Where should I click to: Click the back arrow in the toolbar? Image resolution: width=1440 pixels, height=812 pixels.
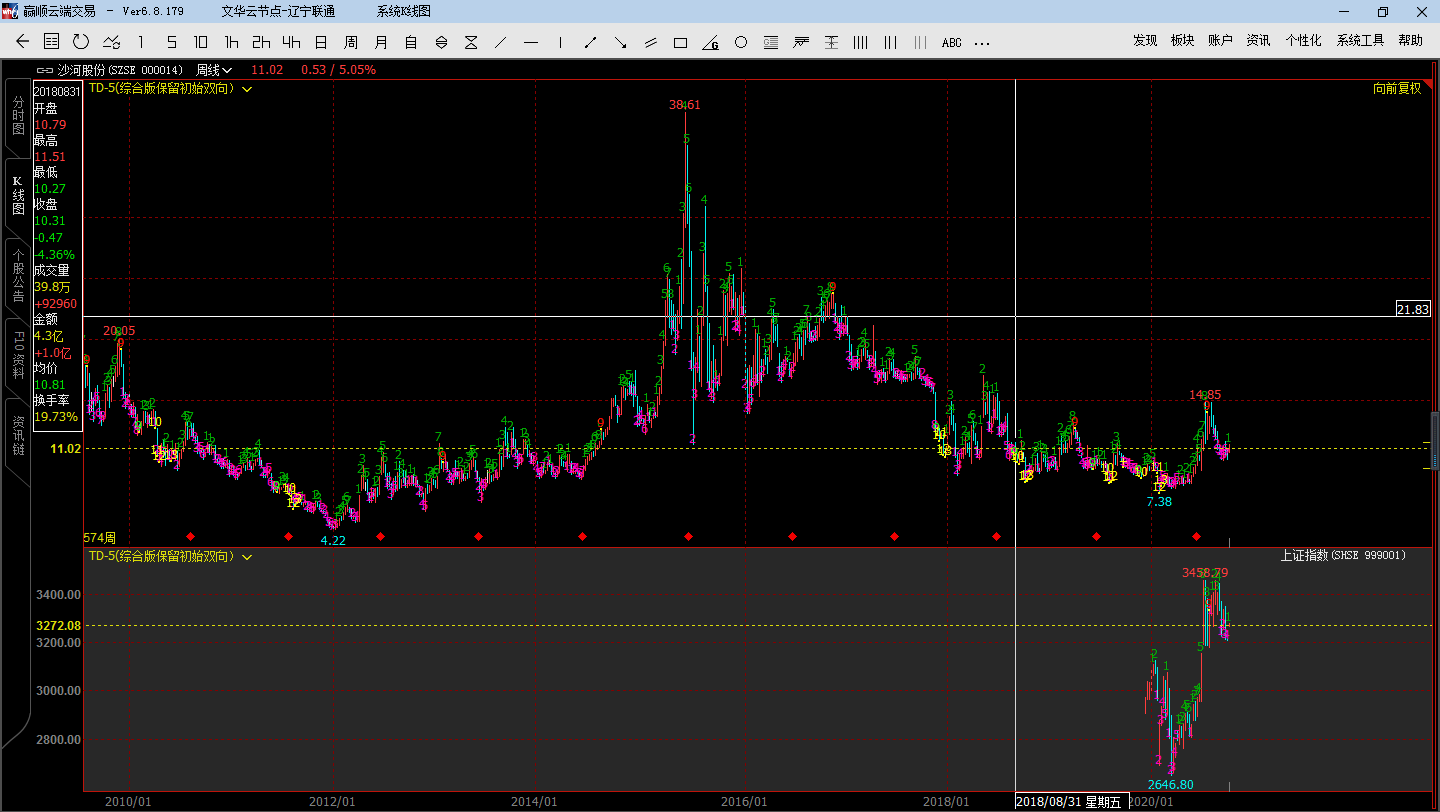[23, 42]
